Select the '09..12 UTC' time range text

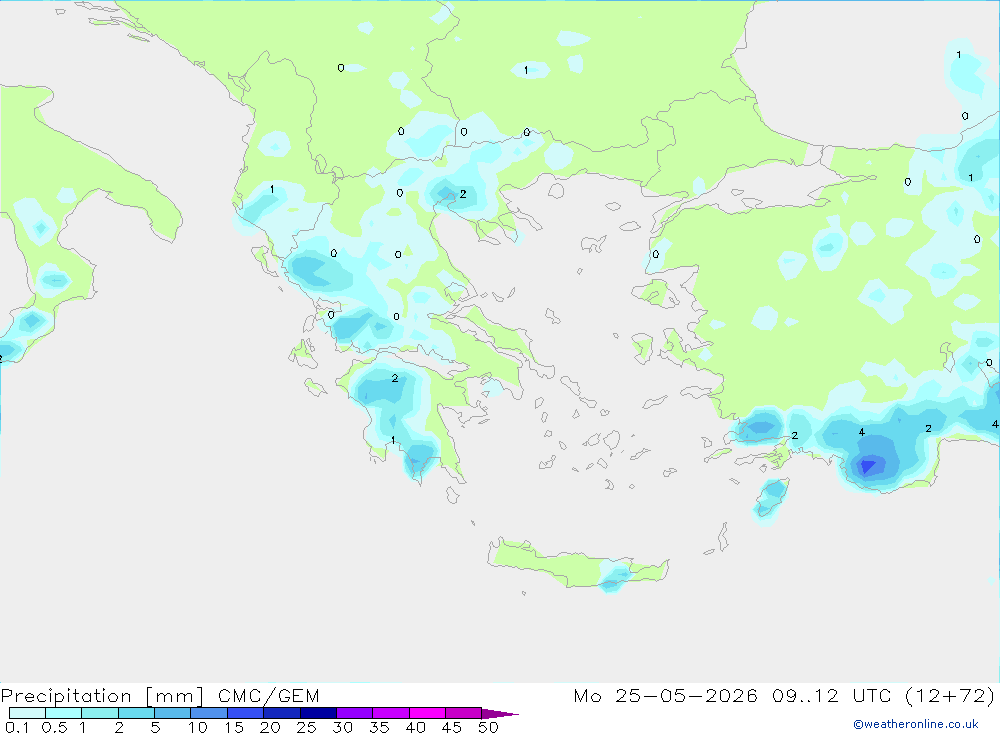point(831,695)
